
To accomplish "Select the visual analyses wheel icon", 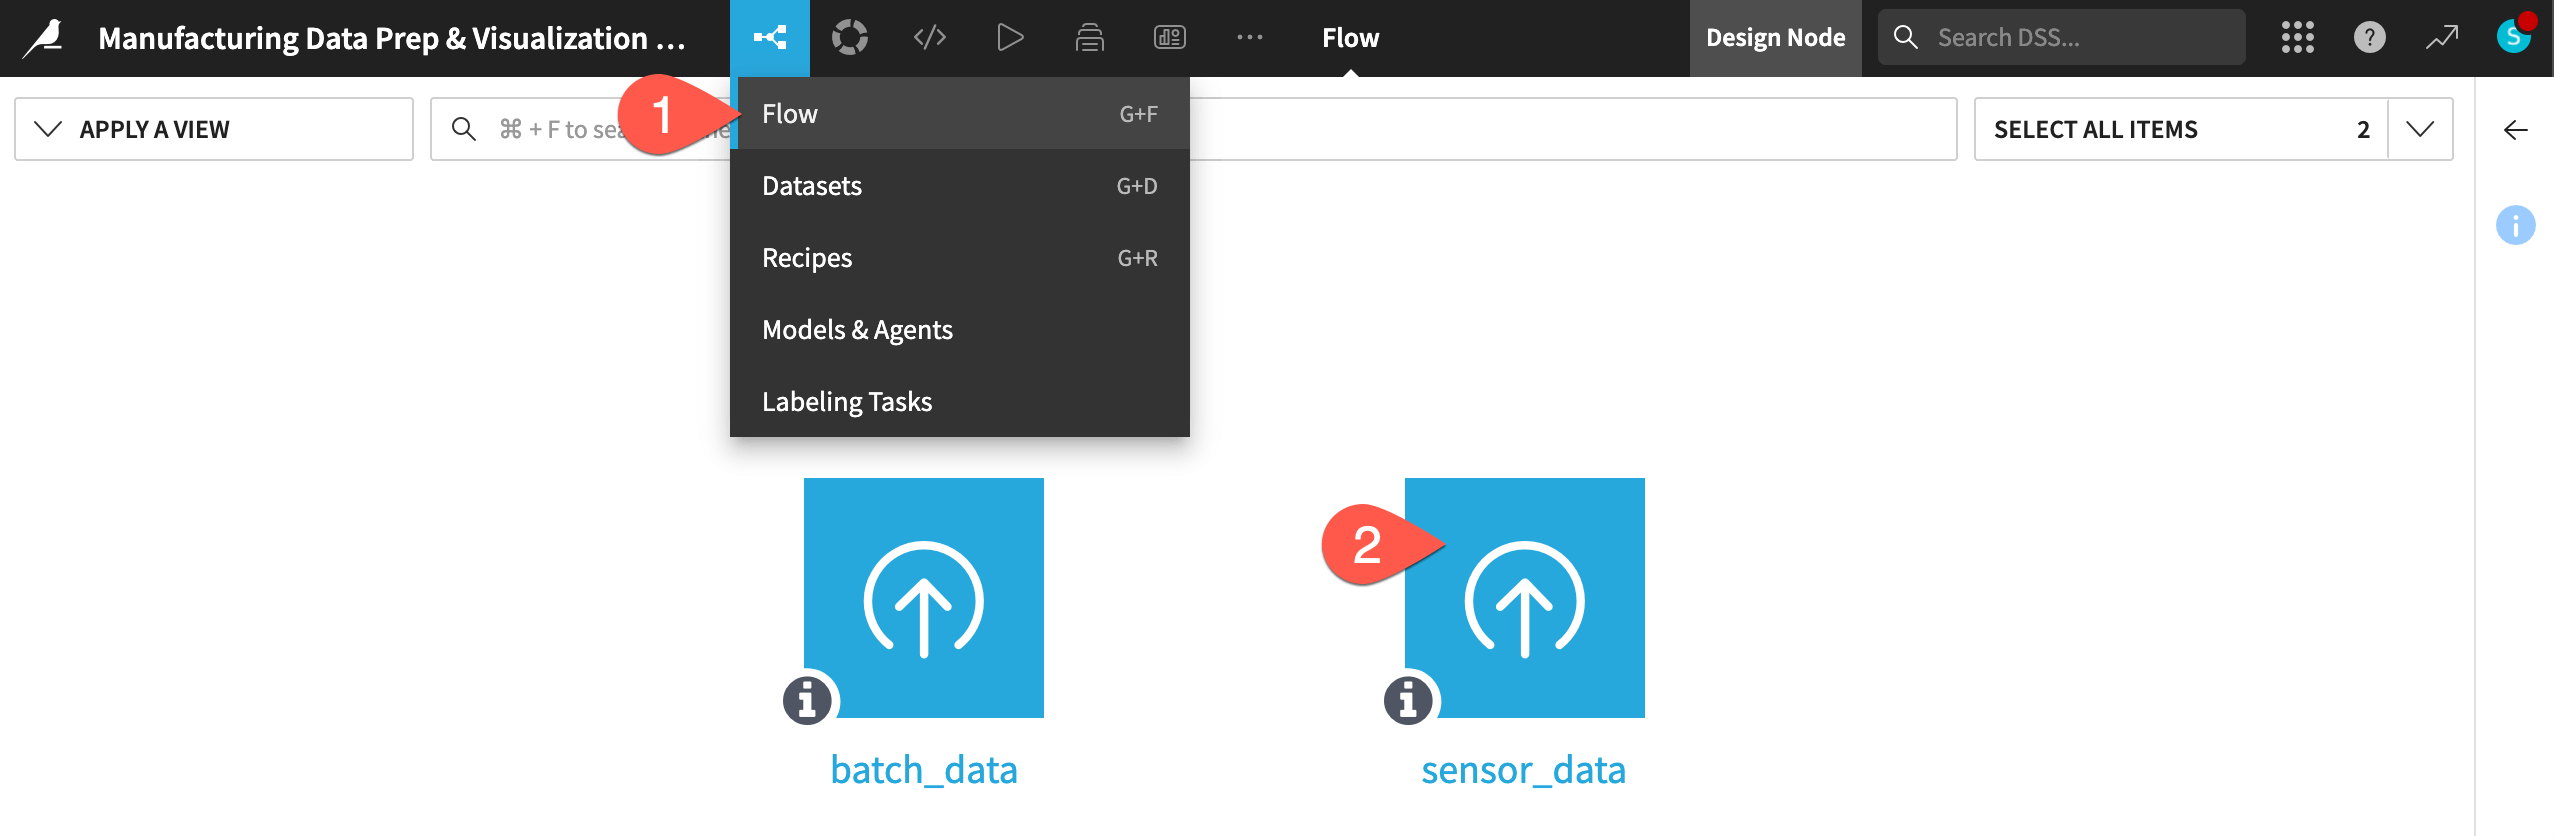I will (849, 38).
